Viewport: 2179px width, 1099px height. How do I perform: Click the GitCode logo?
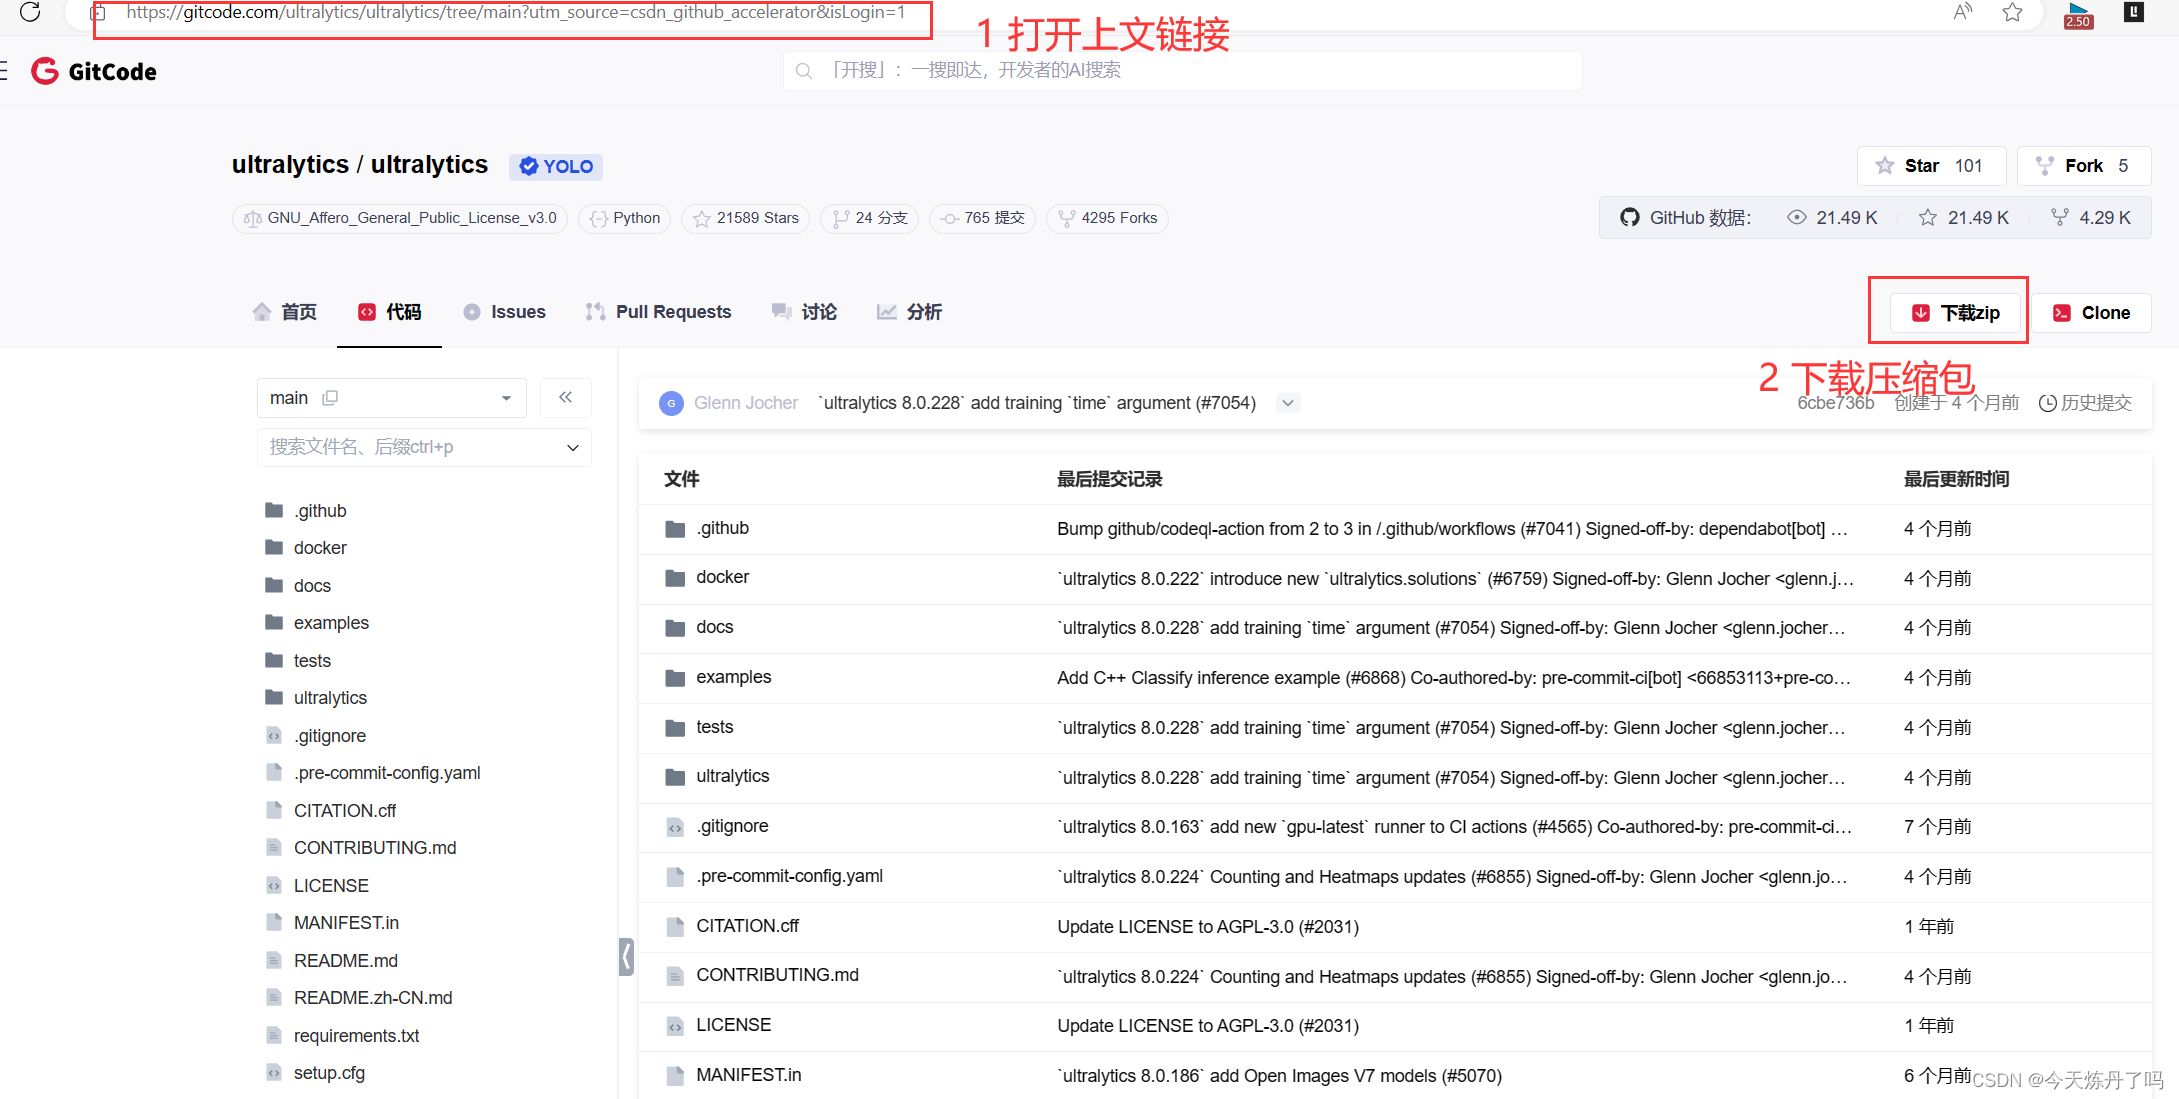(x=93, y=71)
